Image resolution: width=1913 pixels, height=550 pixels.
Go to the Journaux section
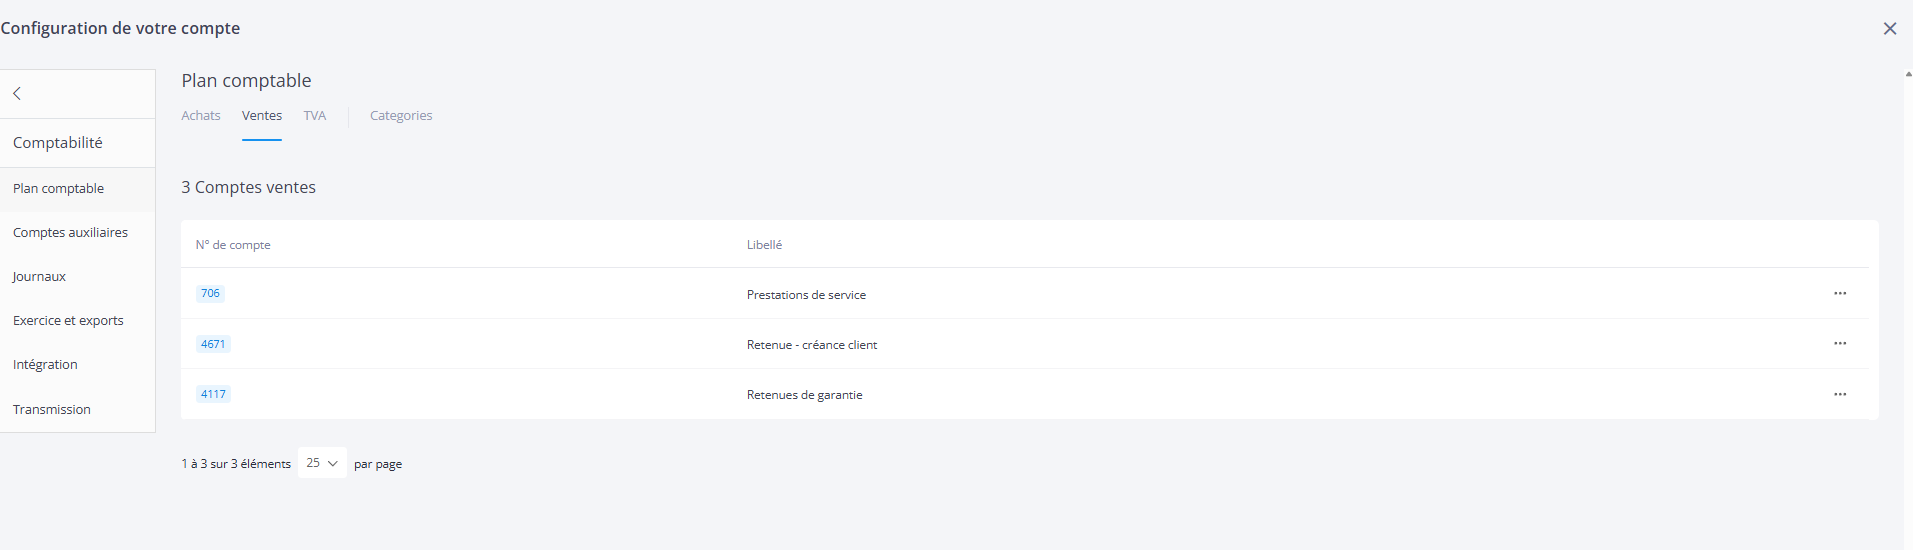39,277
